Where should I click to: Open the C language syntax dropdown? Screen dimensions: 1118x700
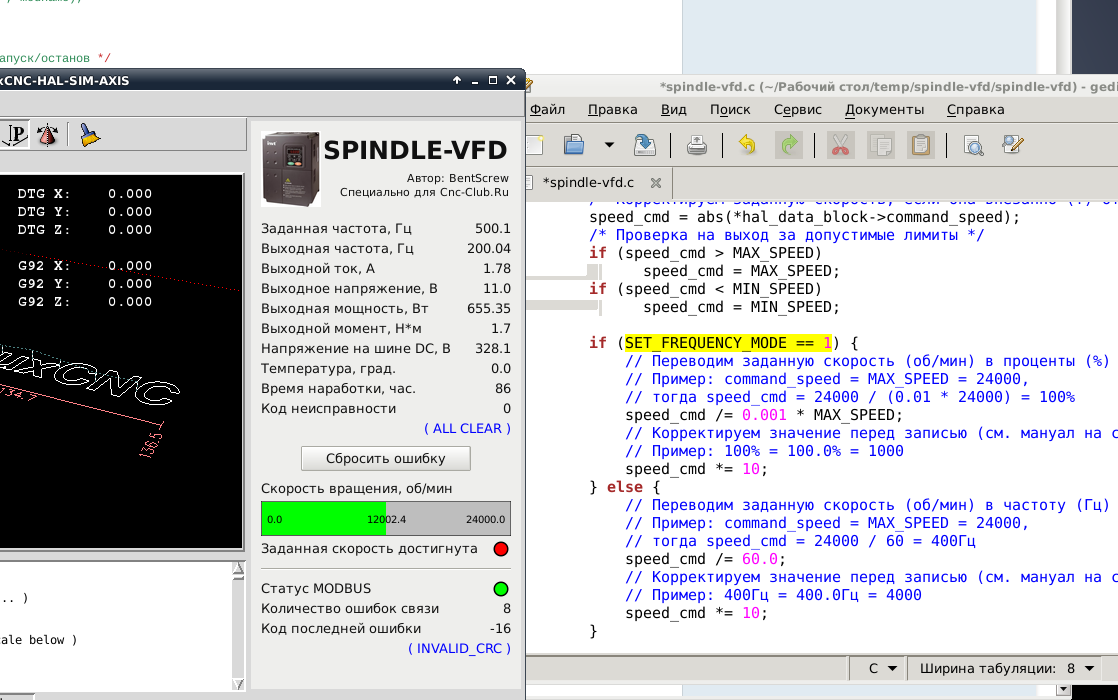tap(880, 668)
